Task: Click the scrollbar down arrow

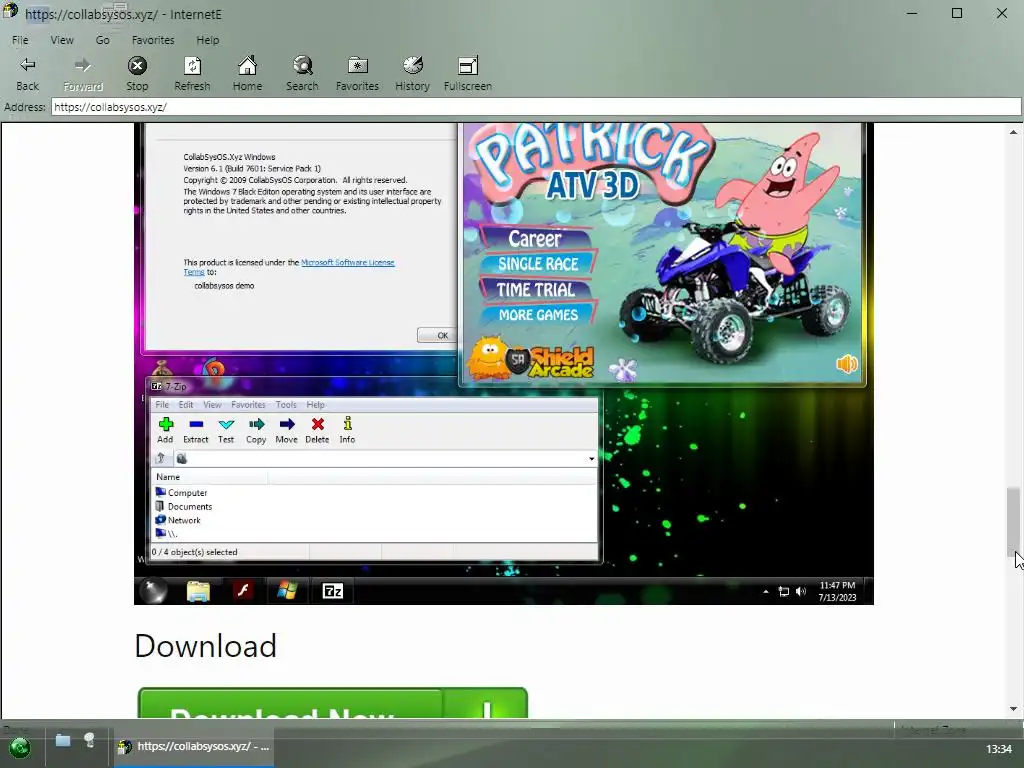Action: pyautogui.click(x=1013, y=709)
